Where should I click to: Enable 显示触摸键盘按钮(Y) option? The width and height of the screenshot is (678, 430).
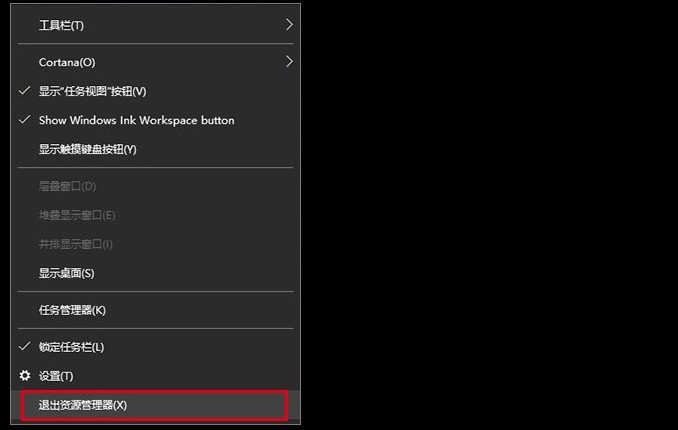87,149
